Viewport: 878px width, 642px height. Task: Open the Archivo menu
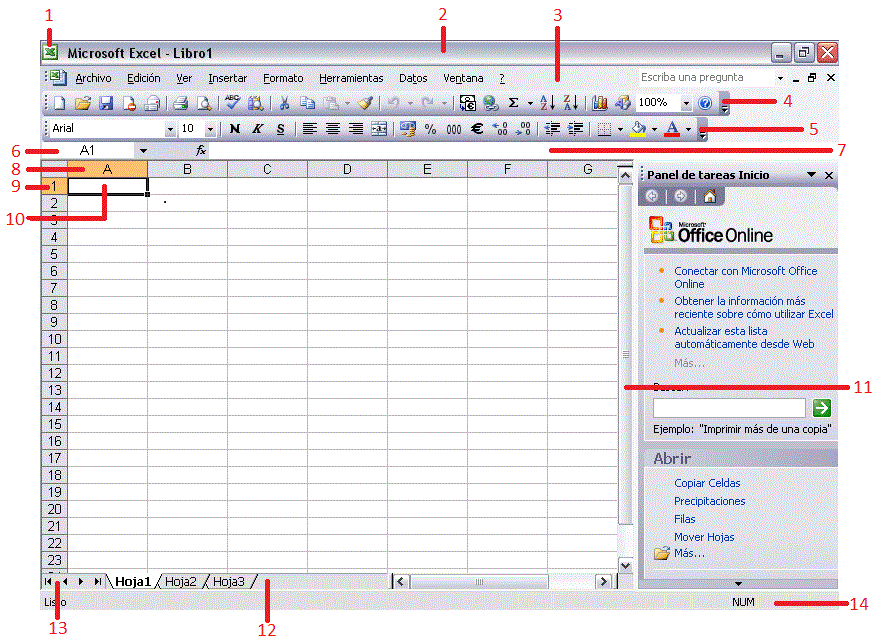93,78
